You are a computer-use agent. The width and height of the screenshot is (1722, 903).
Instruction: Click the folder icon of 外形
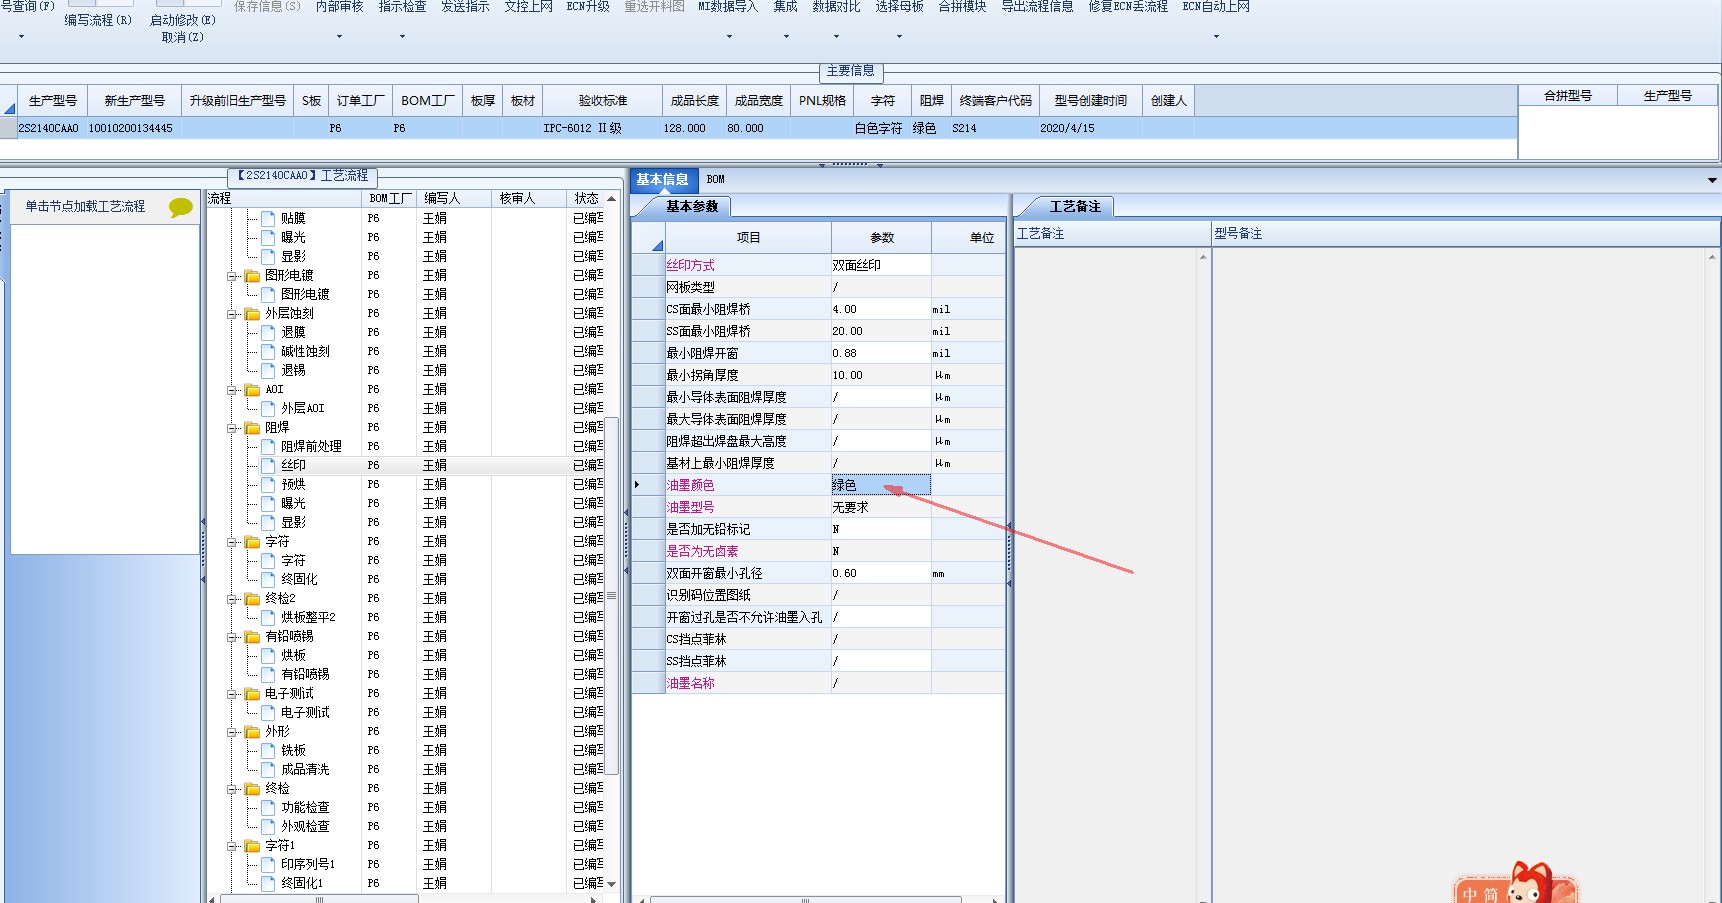point(252,731)
